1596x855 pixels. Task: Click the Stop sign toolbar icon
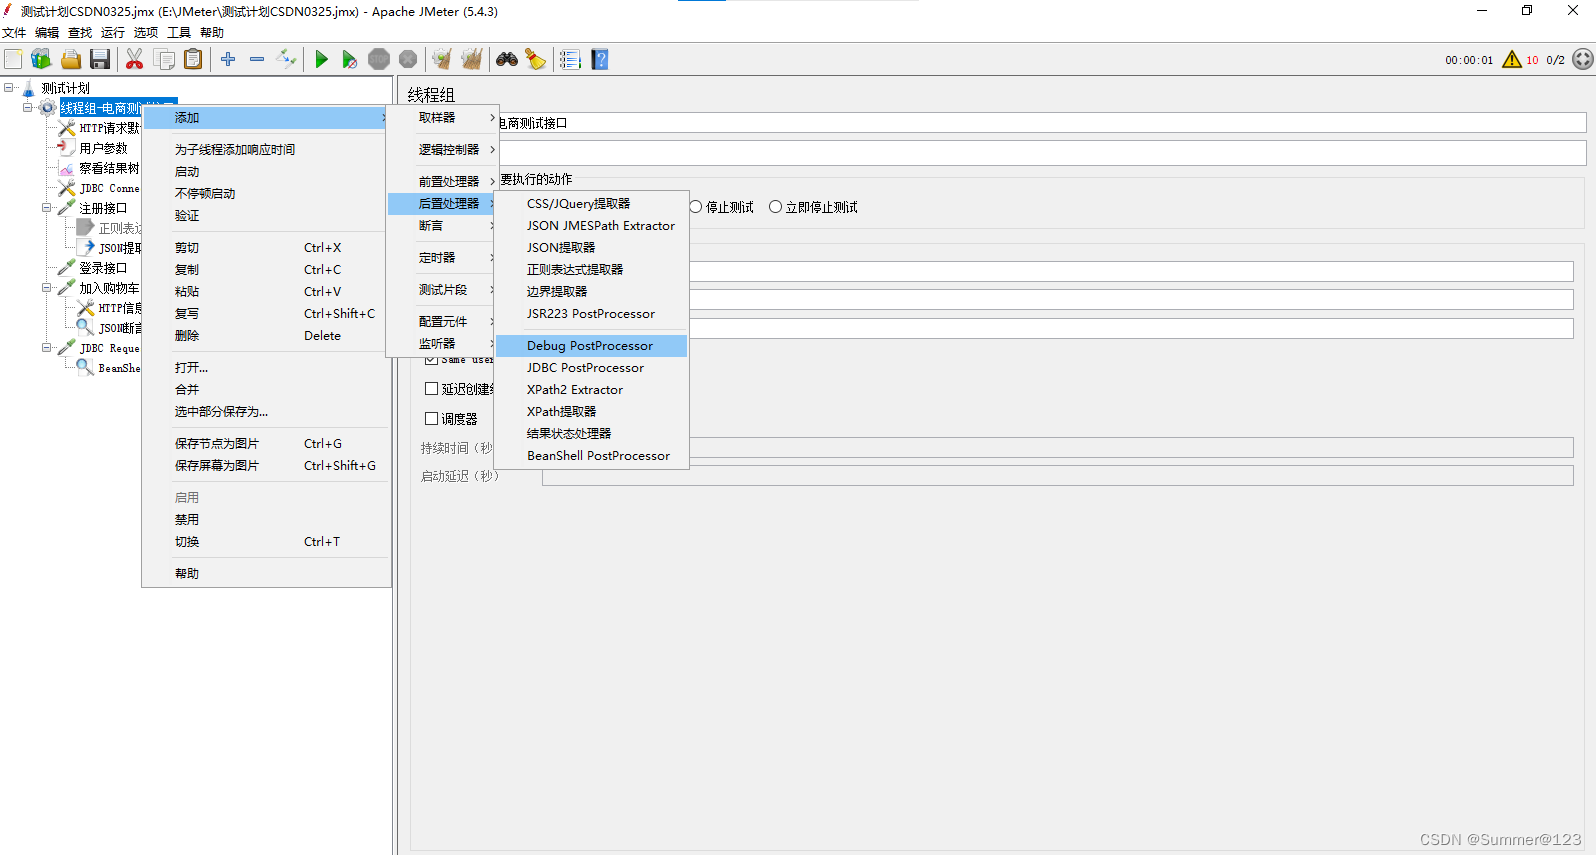click(x=379, y=59)
